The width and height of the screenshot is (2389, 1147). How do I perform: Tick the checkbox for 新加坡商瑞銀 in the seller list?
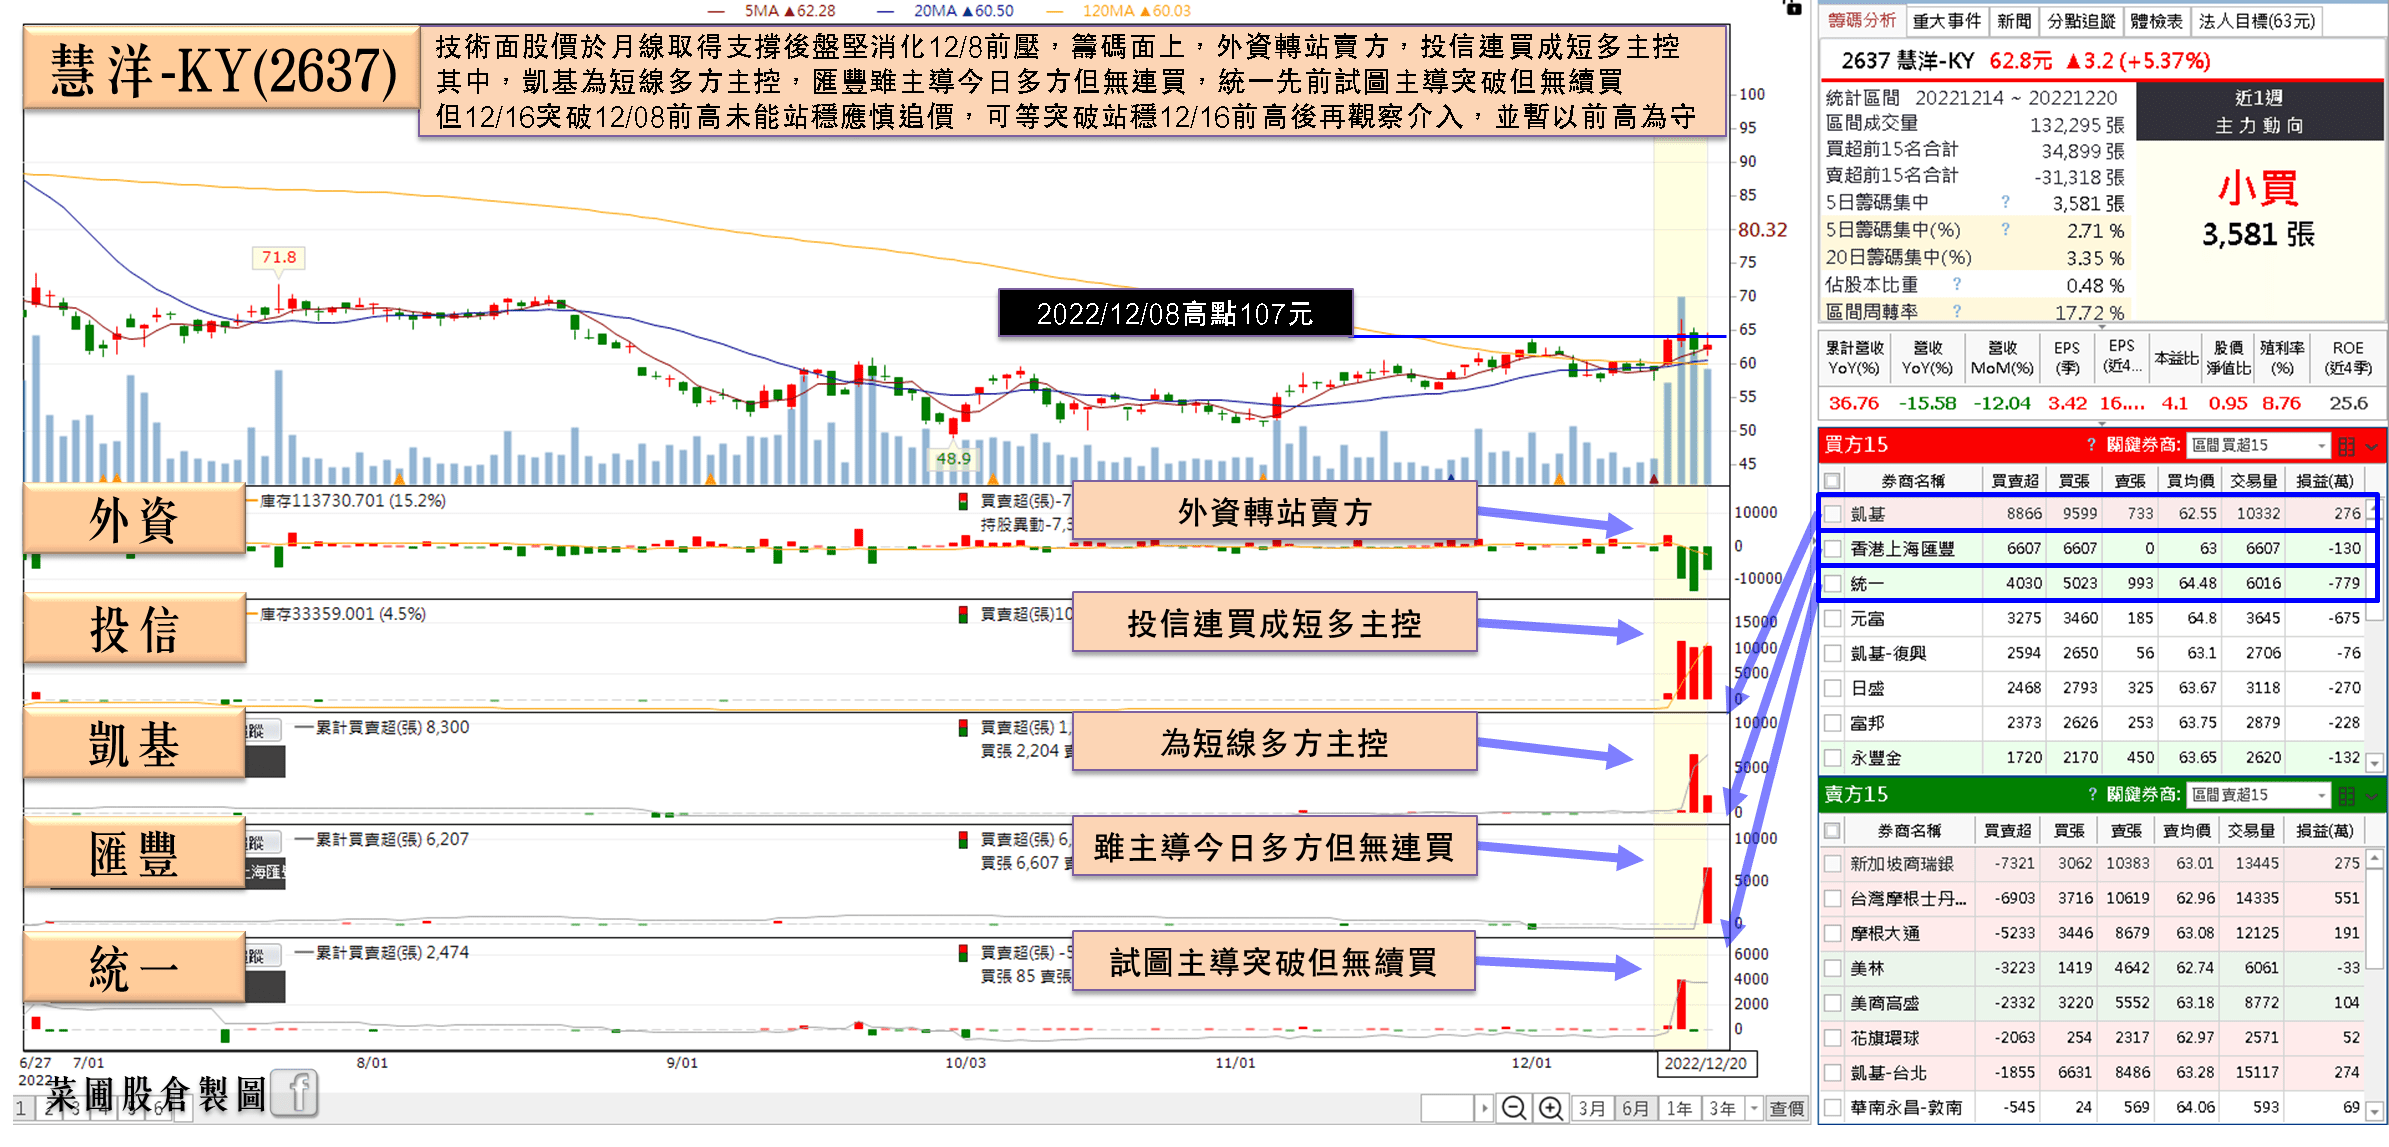[1832, 863]
